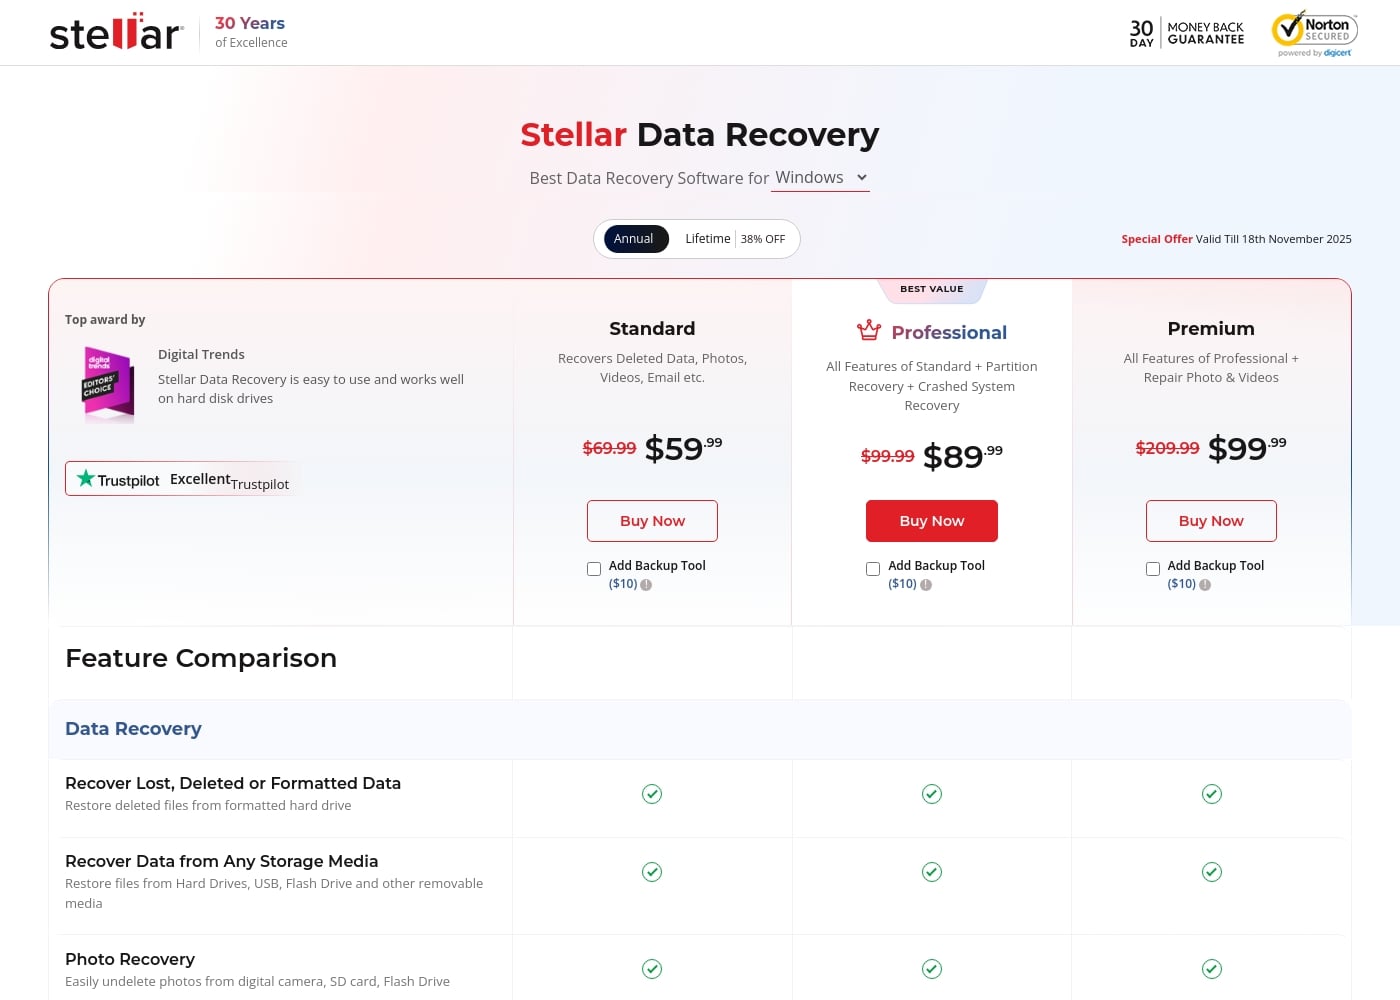
Task: Click Premium checkmark for Recover Lost, Deleted Data
Action: pyautogui.click(x=1212, y=794)
